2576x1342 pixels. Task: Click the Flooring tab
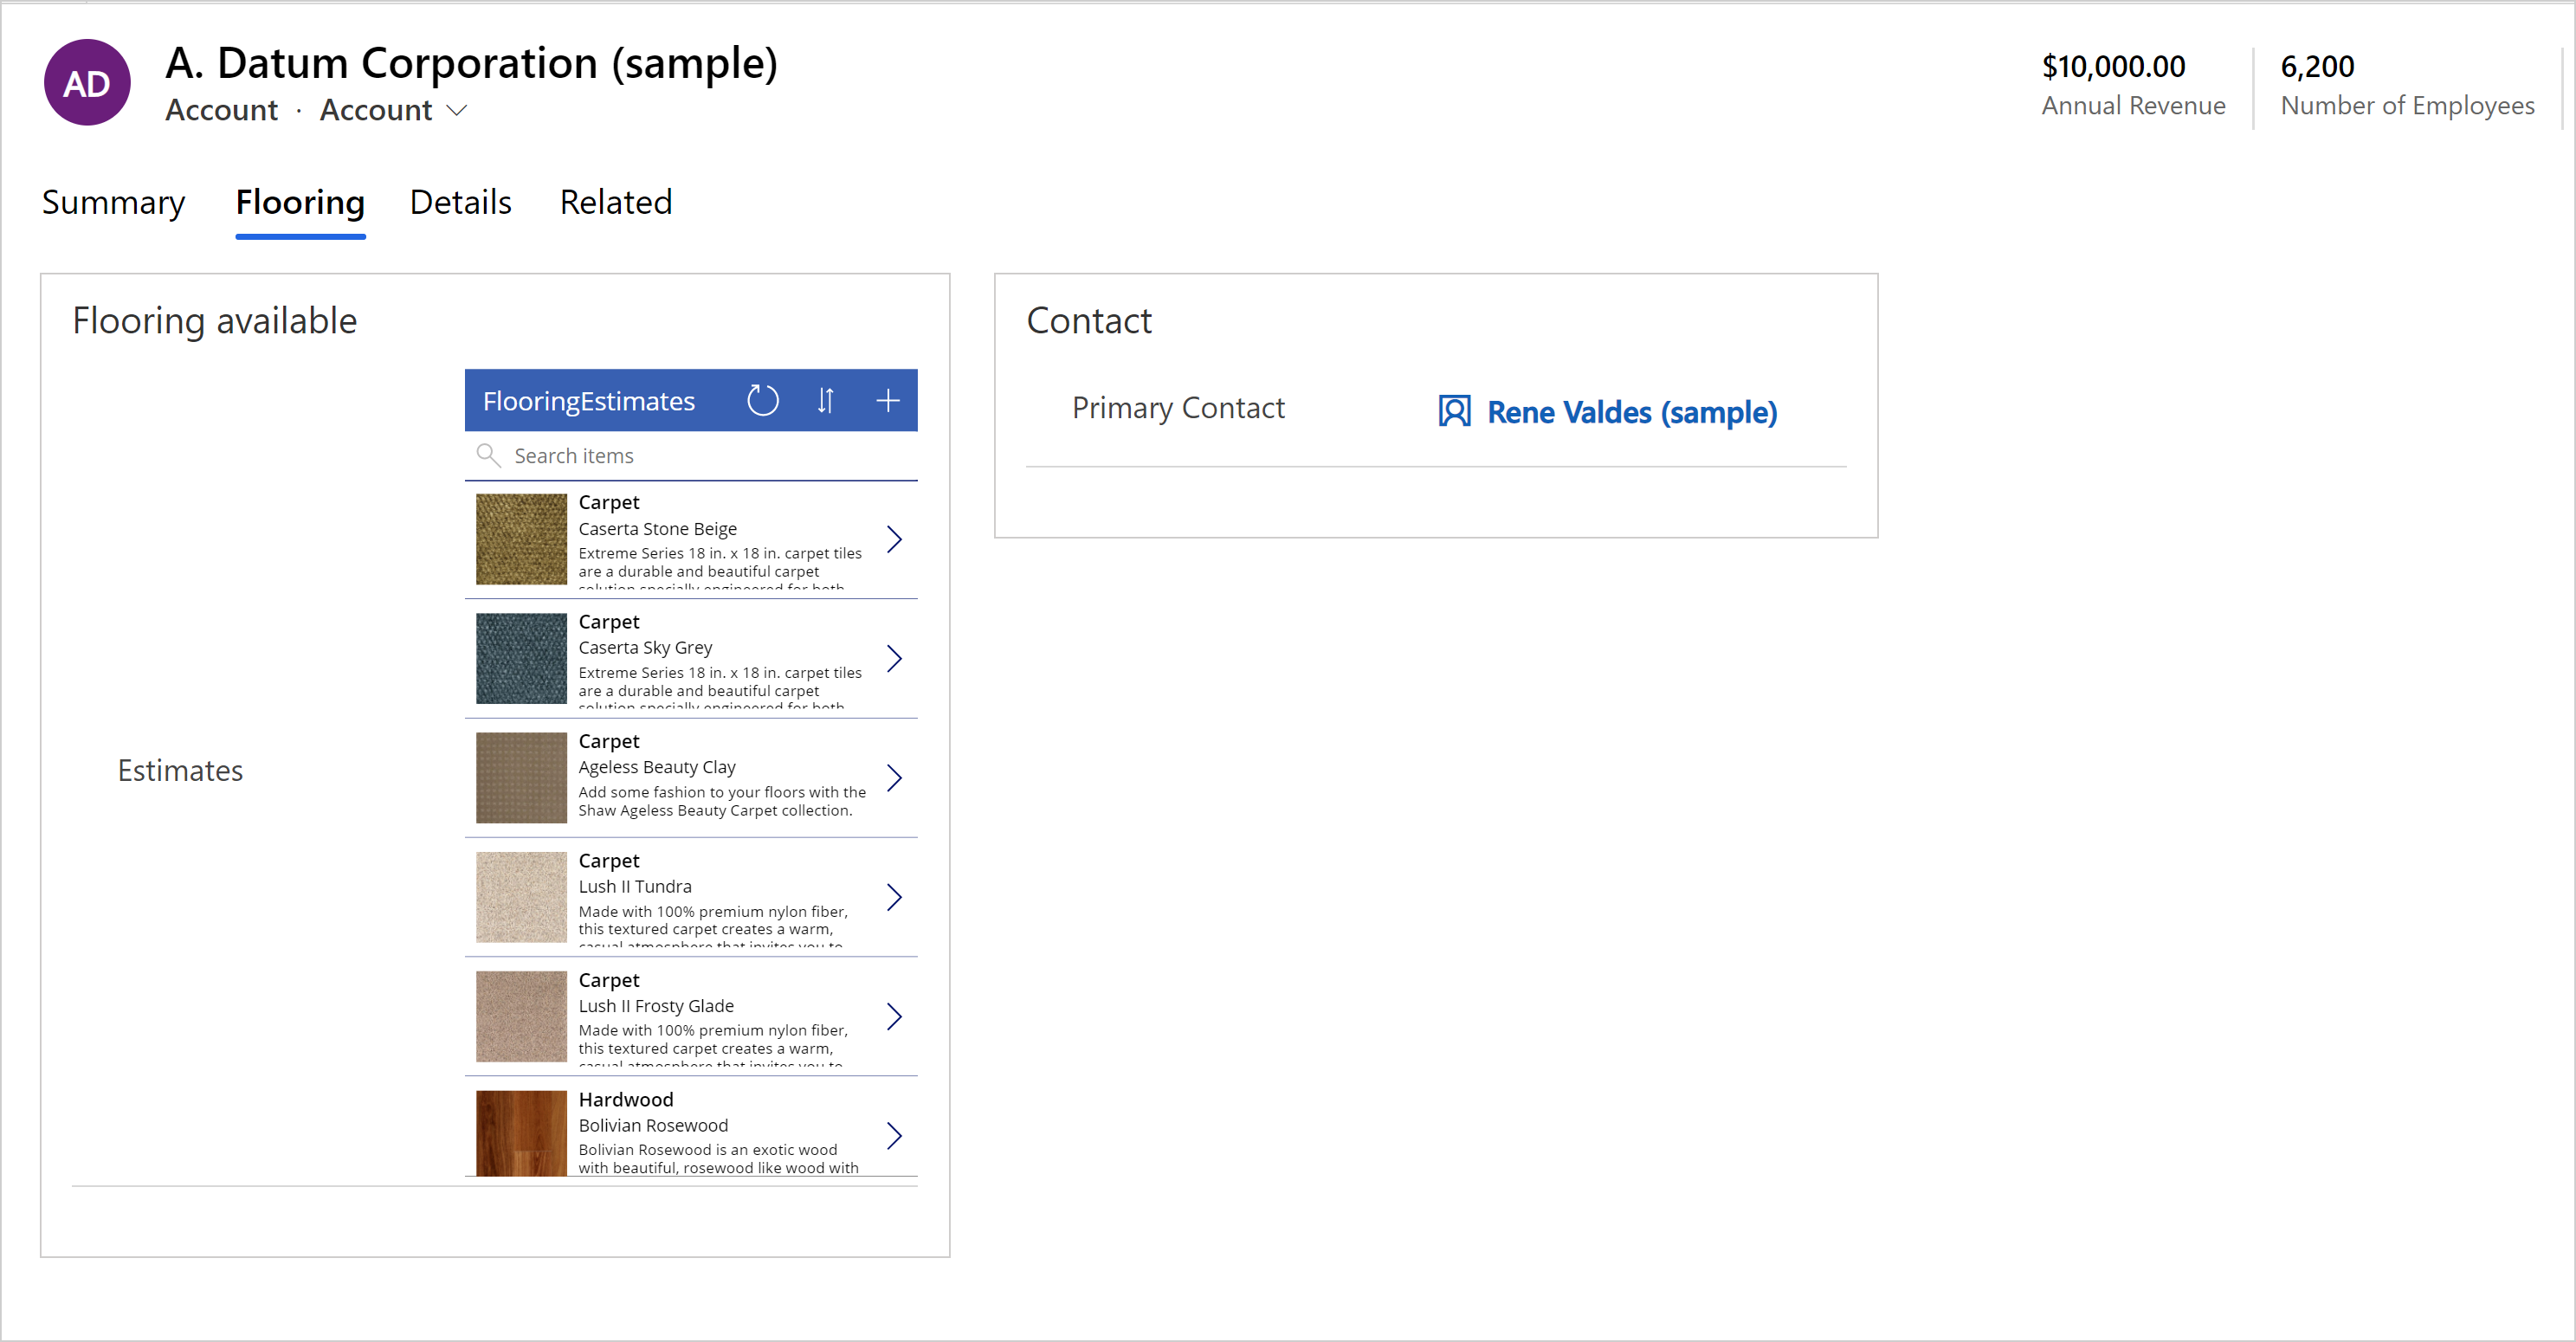pyautogui.click(x=298, y=203)
